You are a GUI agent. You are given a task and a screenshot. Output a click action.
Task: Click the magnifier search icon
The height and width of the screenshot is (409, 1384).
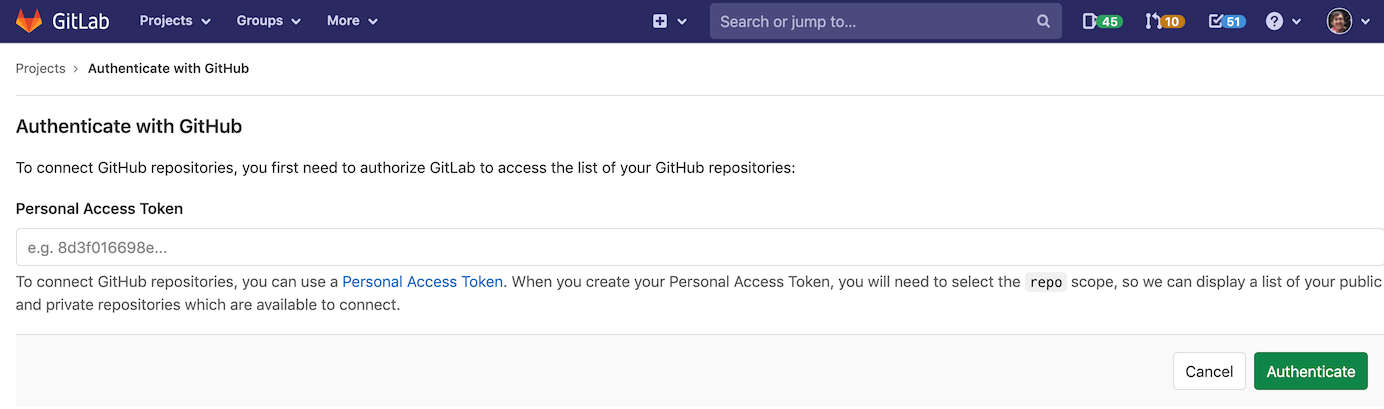click(1043, 21)
